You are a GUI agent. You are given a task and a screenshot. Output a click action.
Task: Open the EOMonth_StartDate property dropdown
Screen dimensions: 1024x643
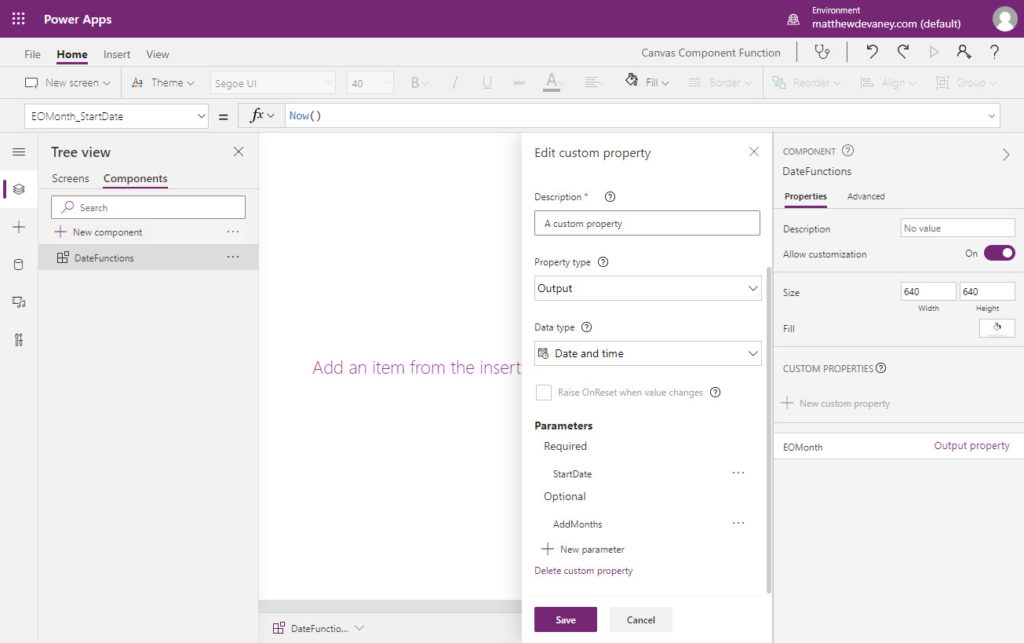pos(116,116)
